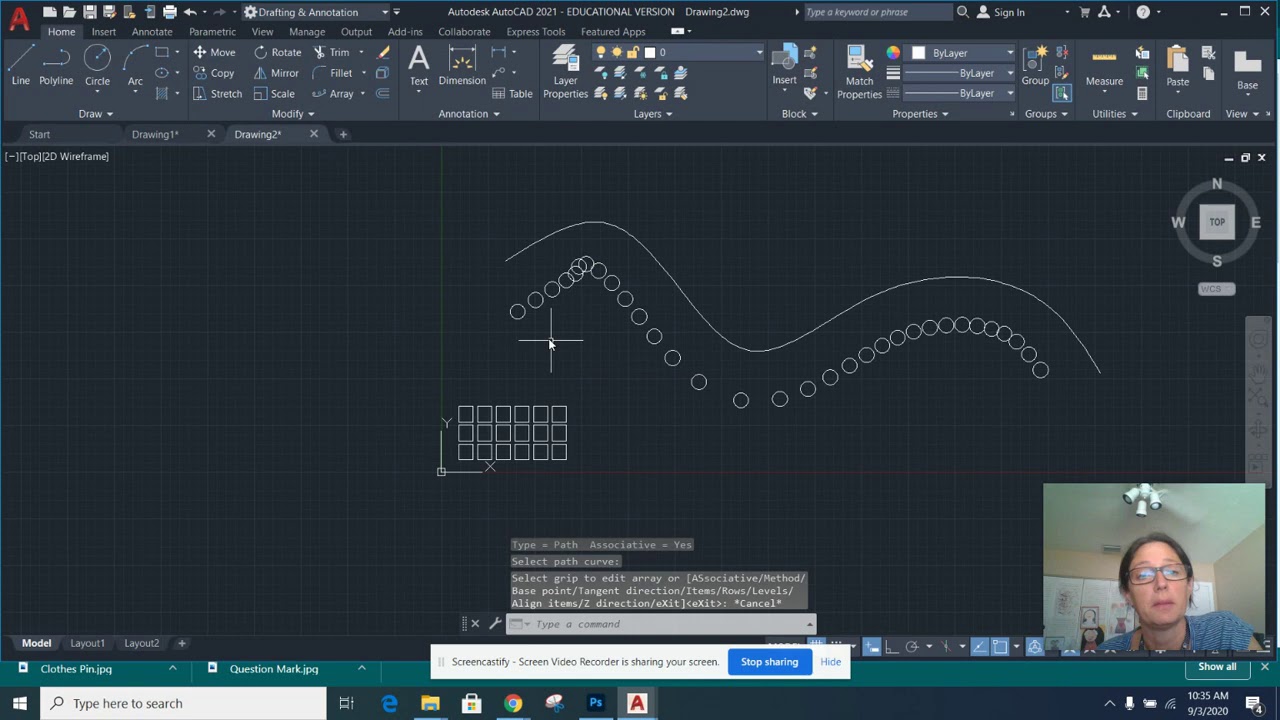This screenshot has height=720, width=1280.
Task: Click the Windows search box
Action: (184, 703)
